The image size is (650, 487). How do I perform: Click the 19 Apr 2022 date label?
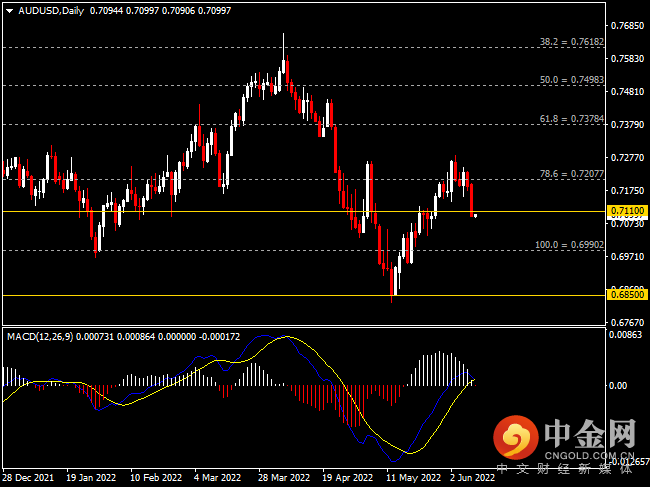(x=347, y=478)
